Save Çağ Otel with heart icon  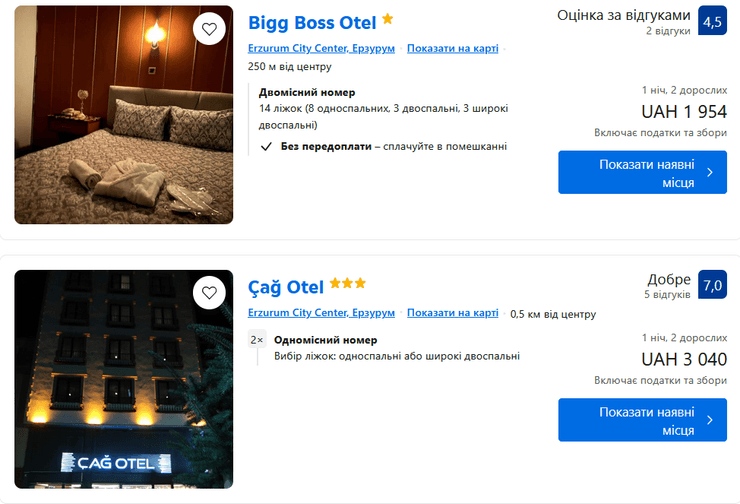point(209,294)
